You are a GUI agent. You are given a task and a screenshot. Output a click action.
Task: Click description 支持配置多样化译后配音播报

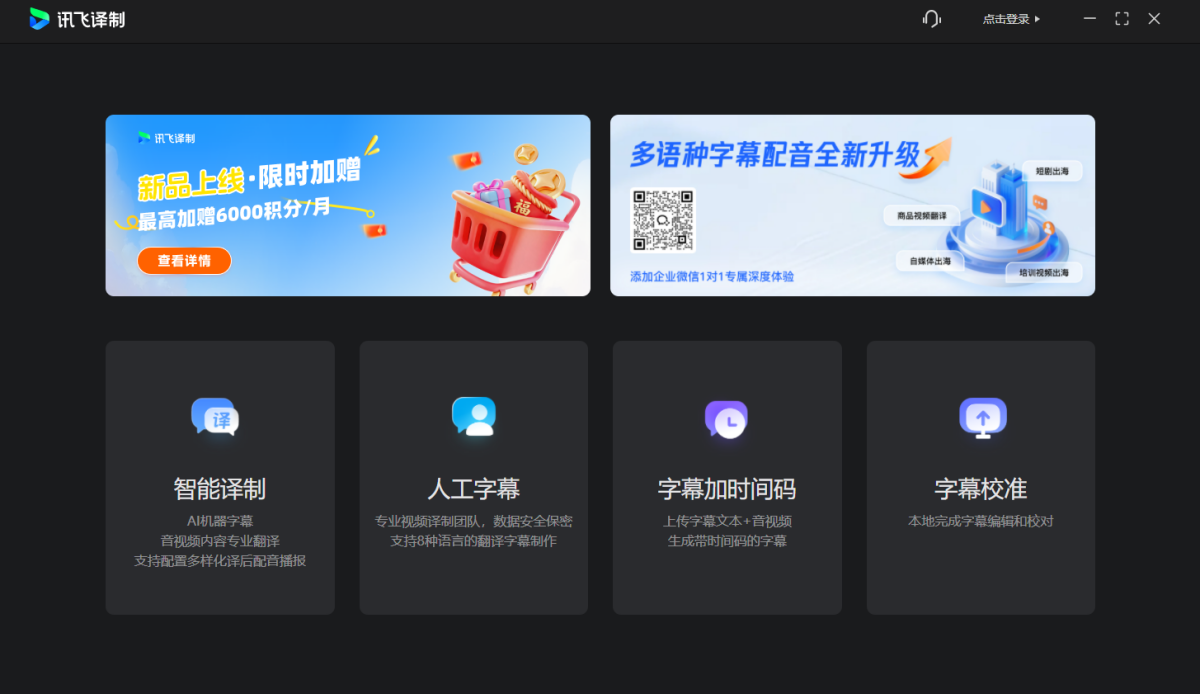220,561
